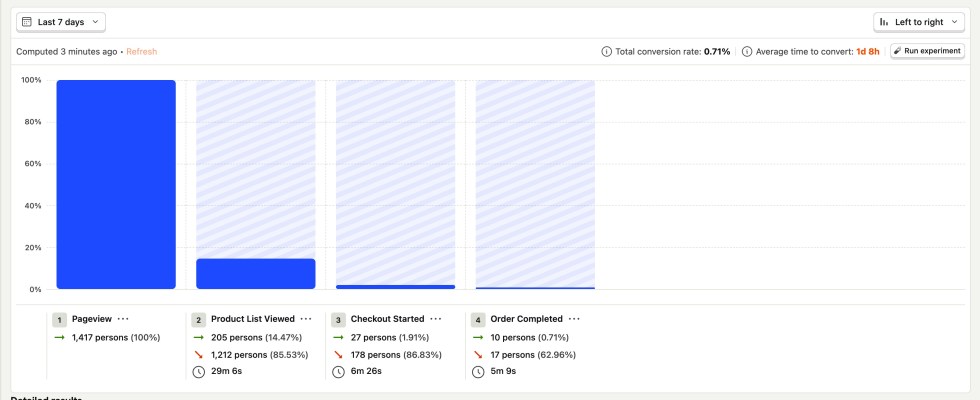
Task: Expand the Left to right layout dropdown
Action: [x=918, y=21]
